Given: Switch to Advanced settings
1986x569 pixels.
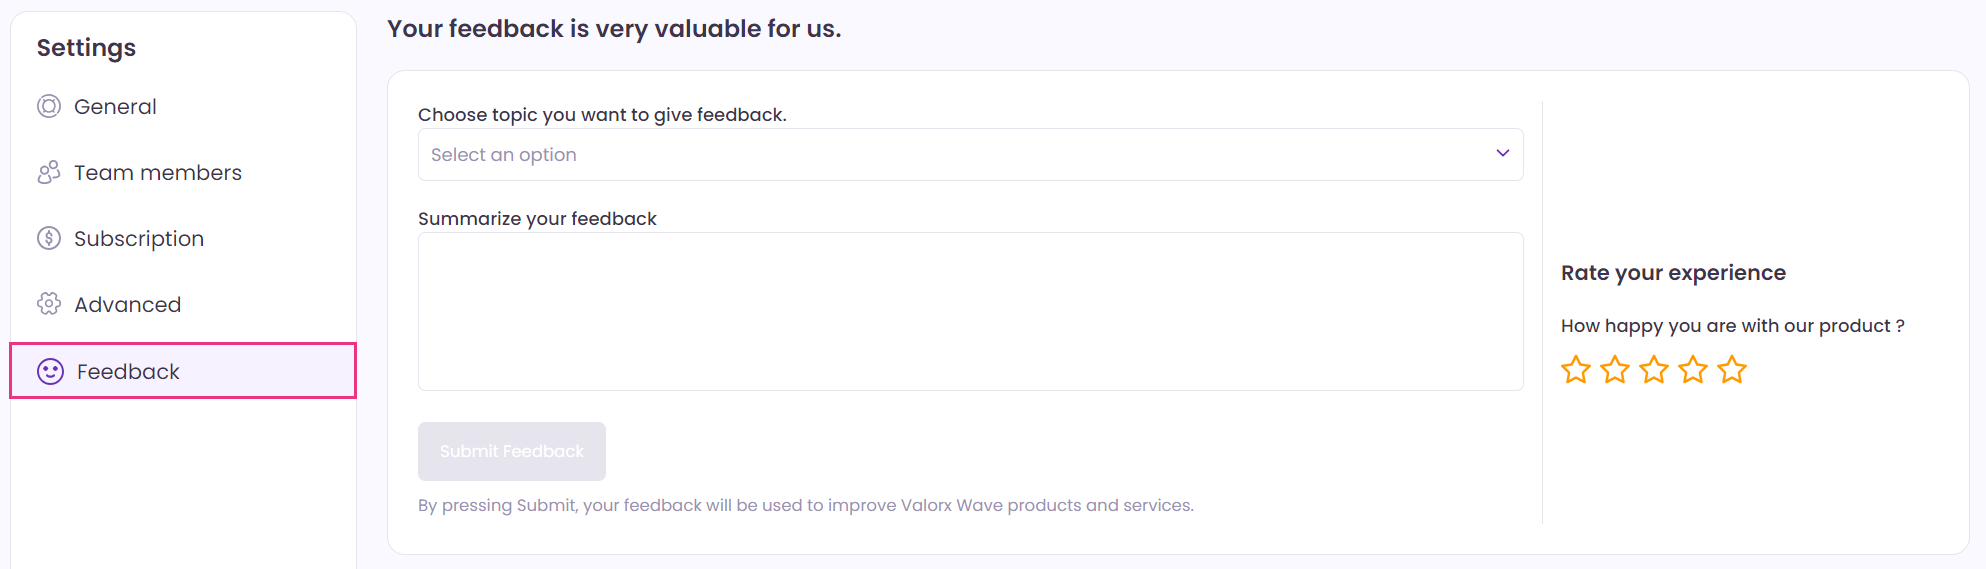Looking at the screenshot, I should (183, 304).
